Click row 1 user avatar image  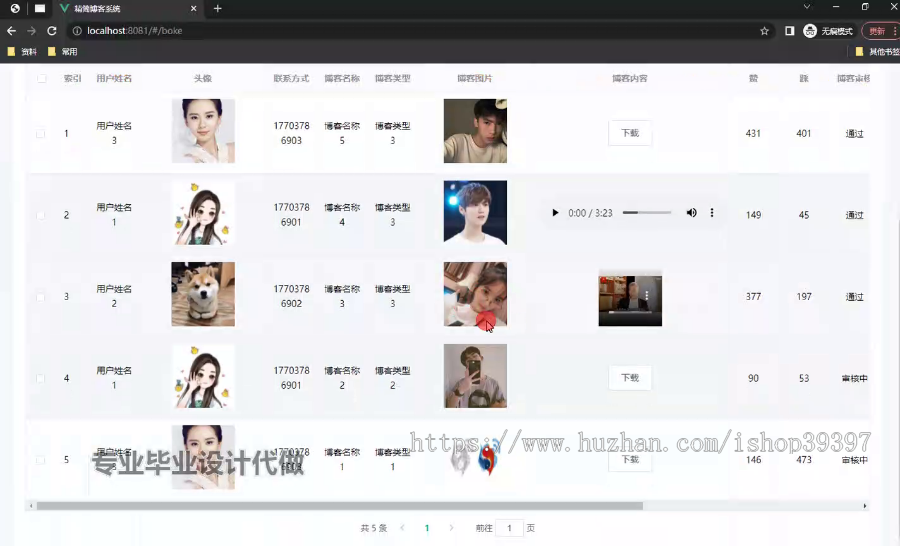coord(203,131)
